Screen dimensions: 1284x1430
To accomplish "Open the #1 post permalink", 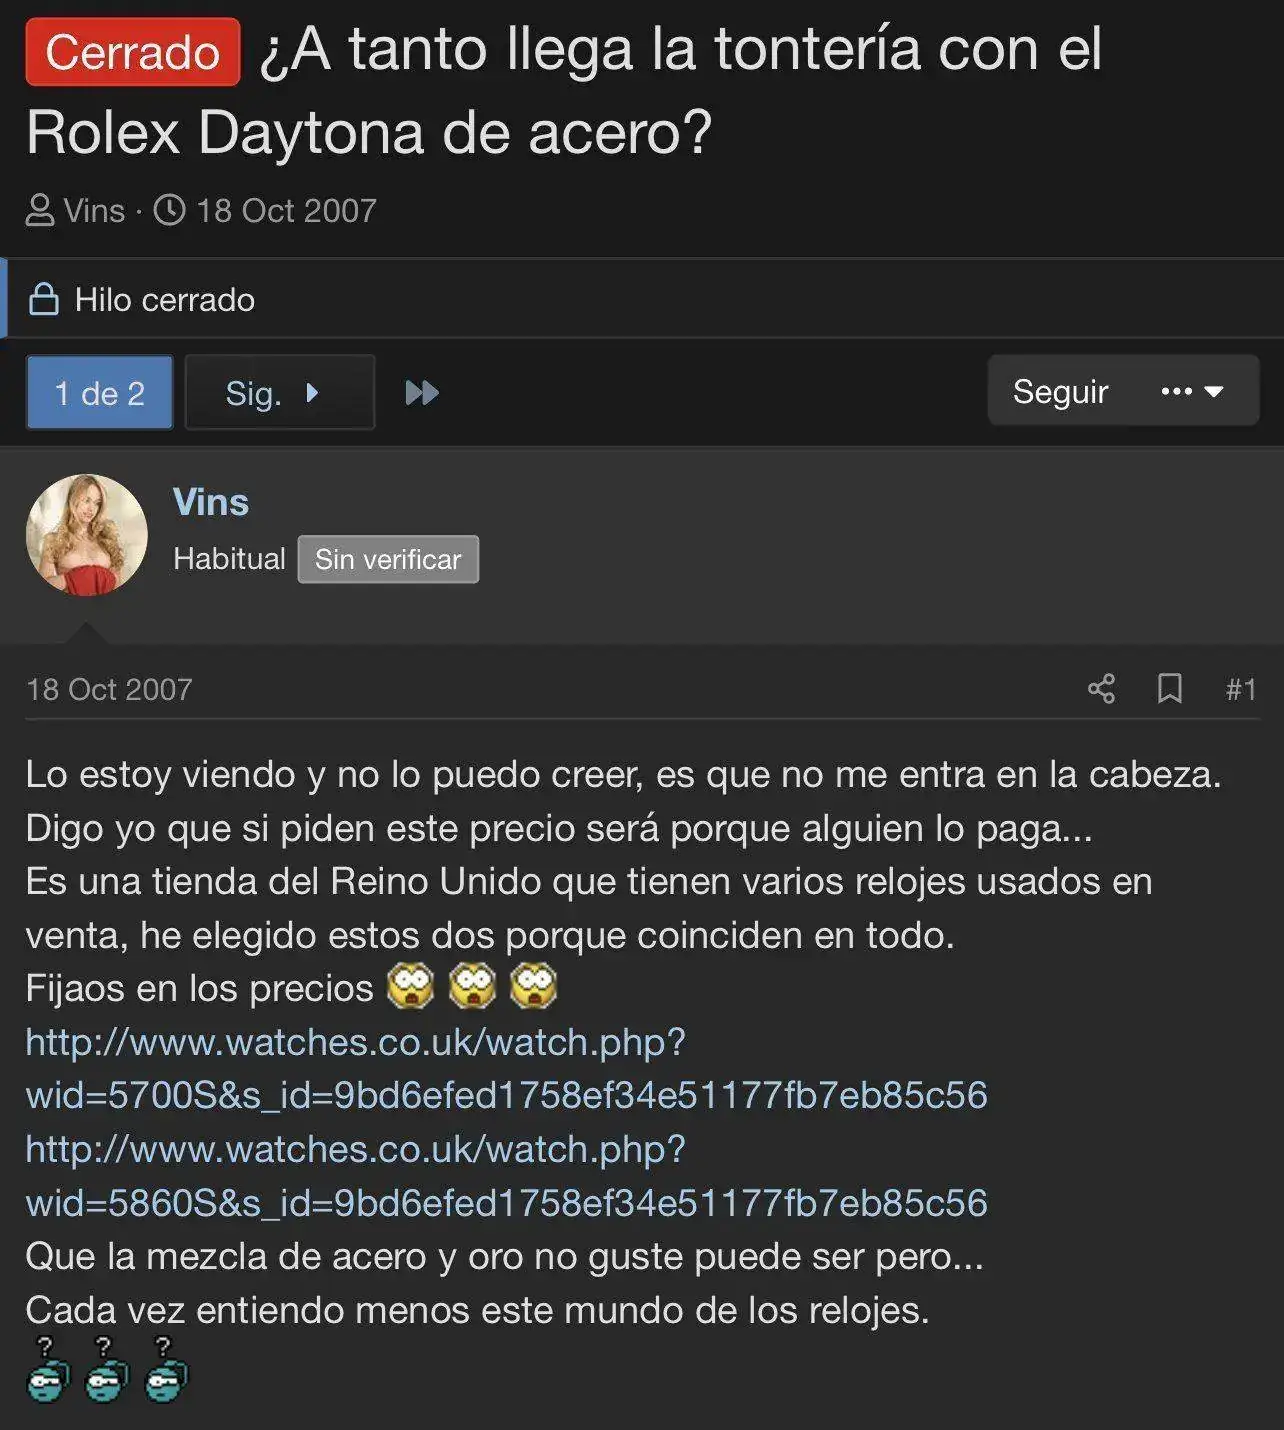I will click(1241, 689).
